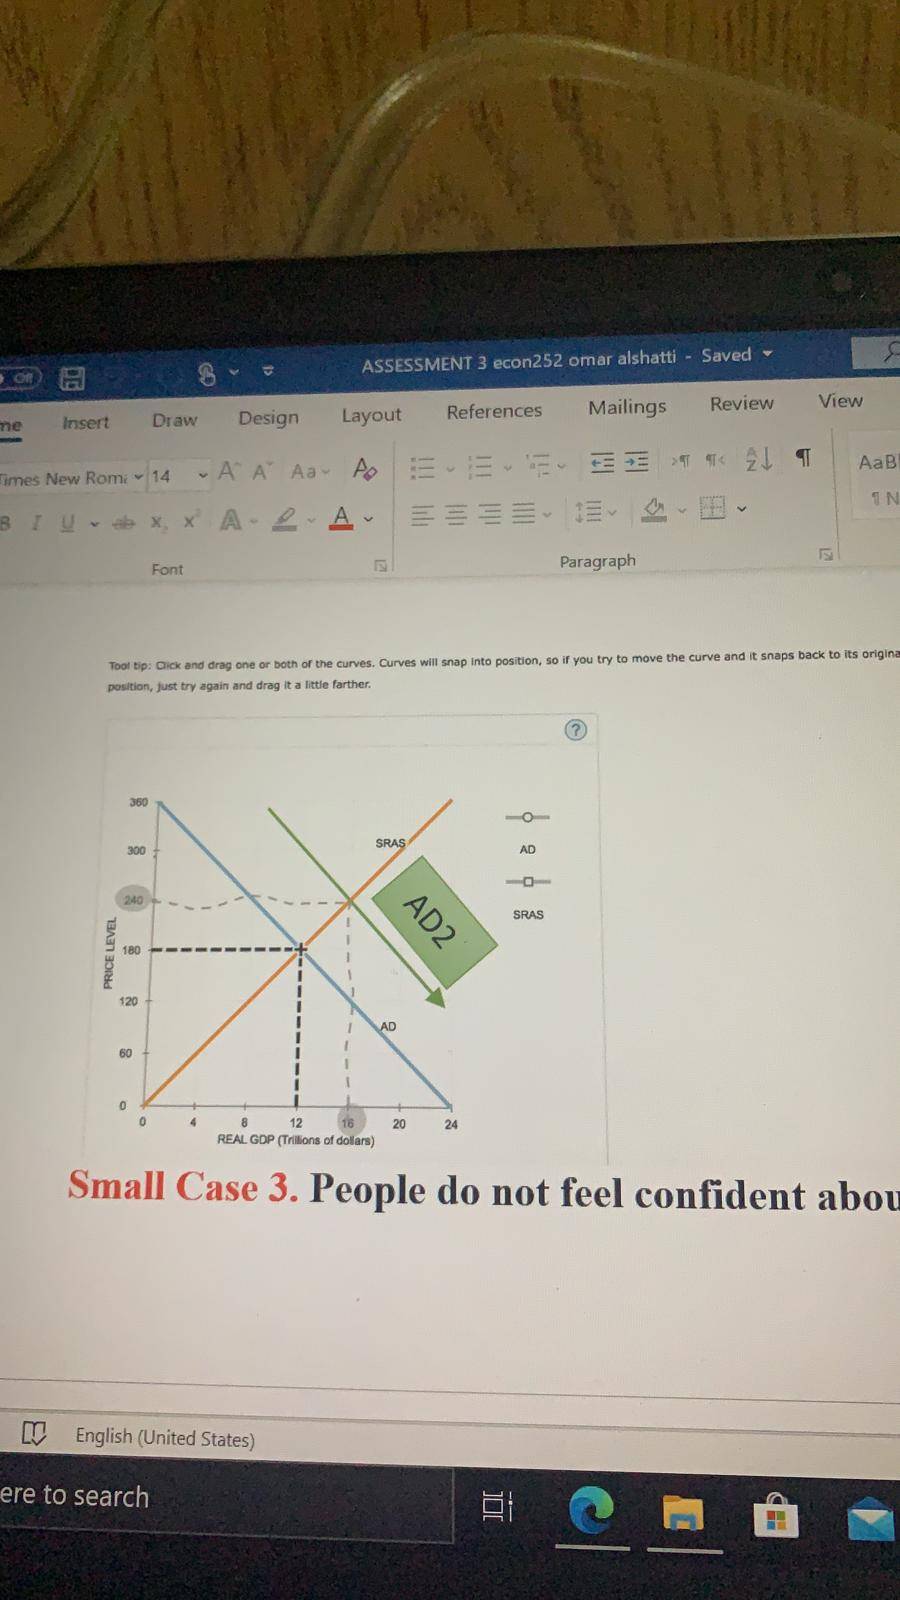
Task: Open Customize Quick Access Toolbar arrow
Action: click(x=267, y=371)
